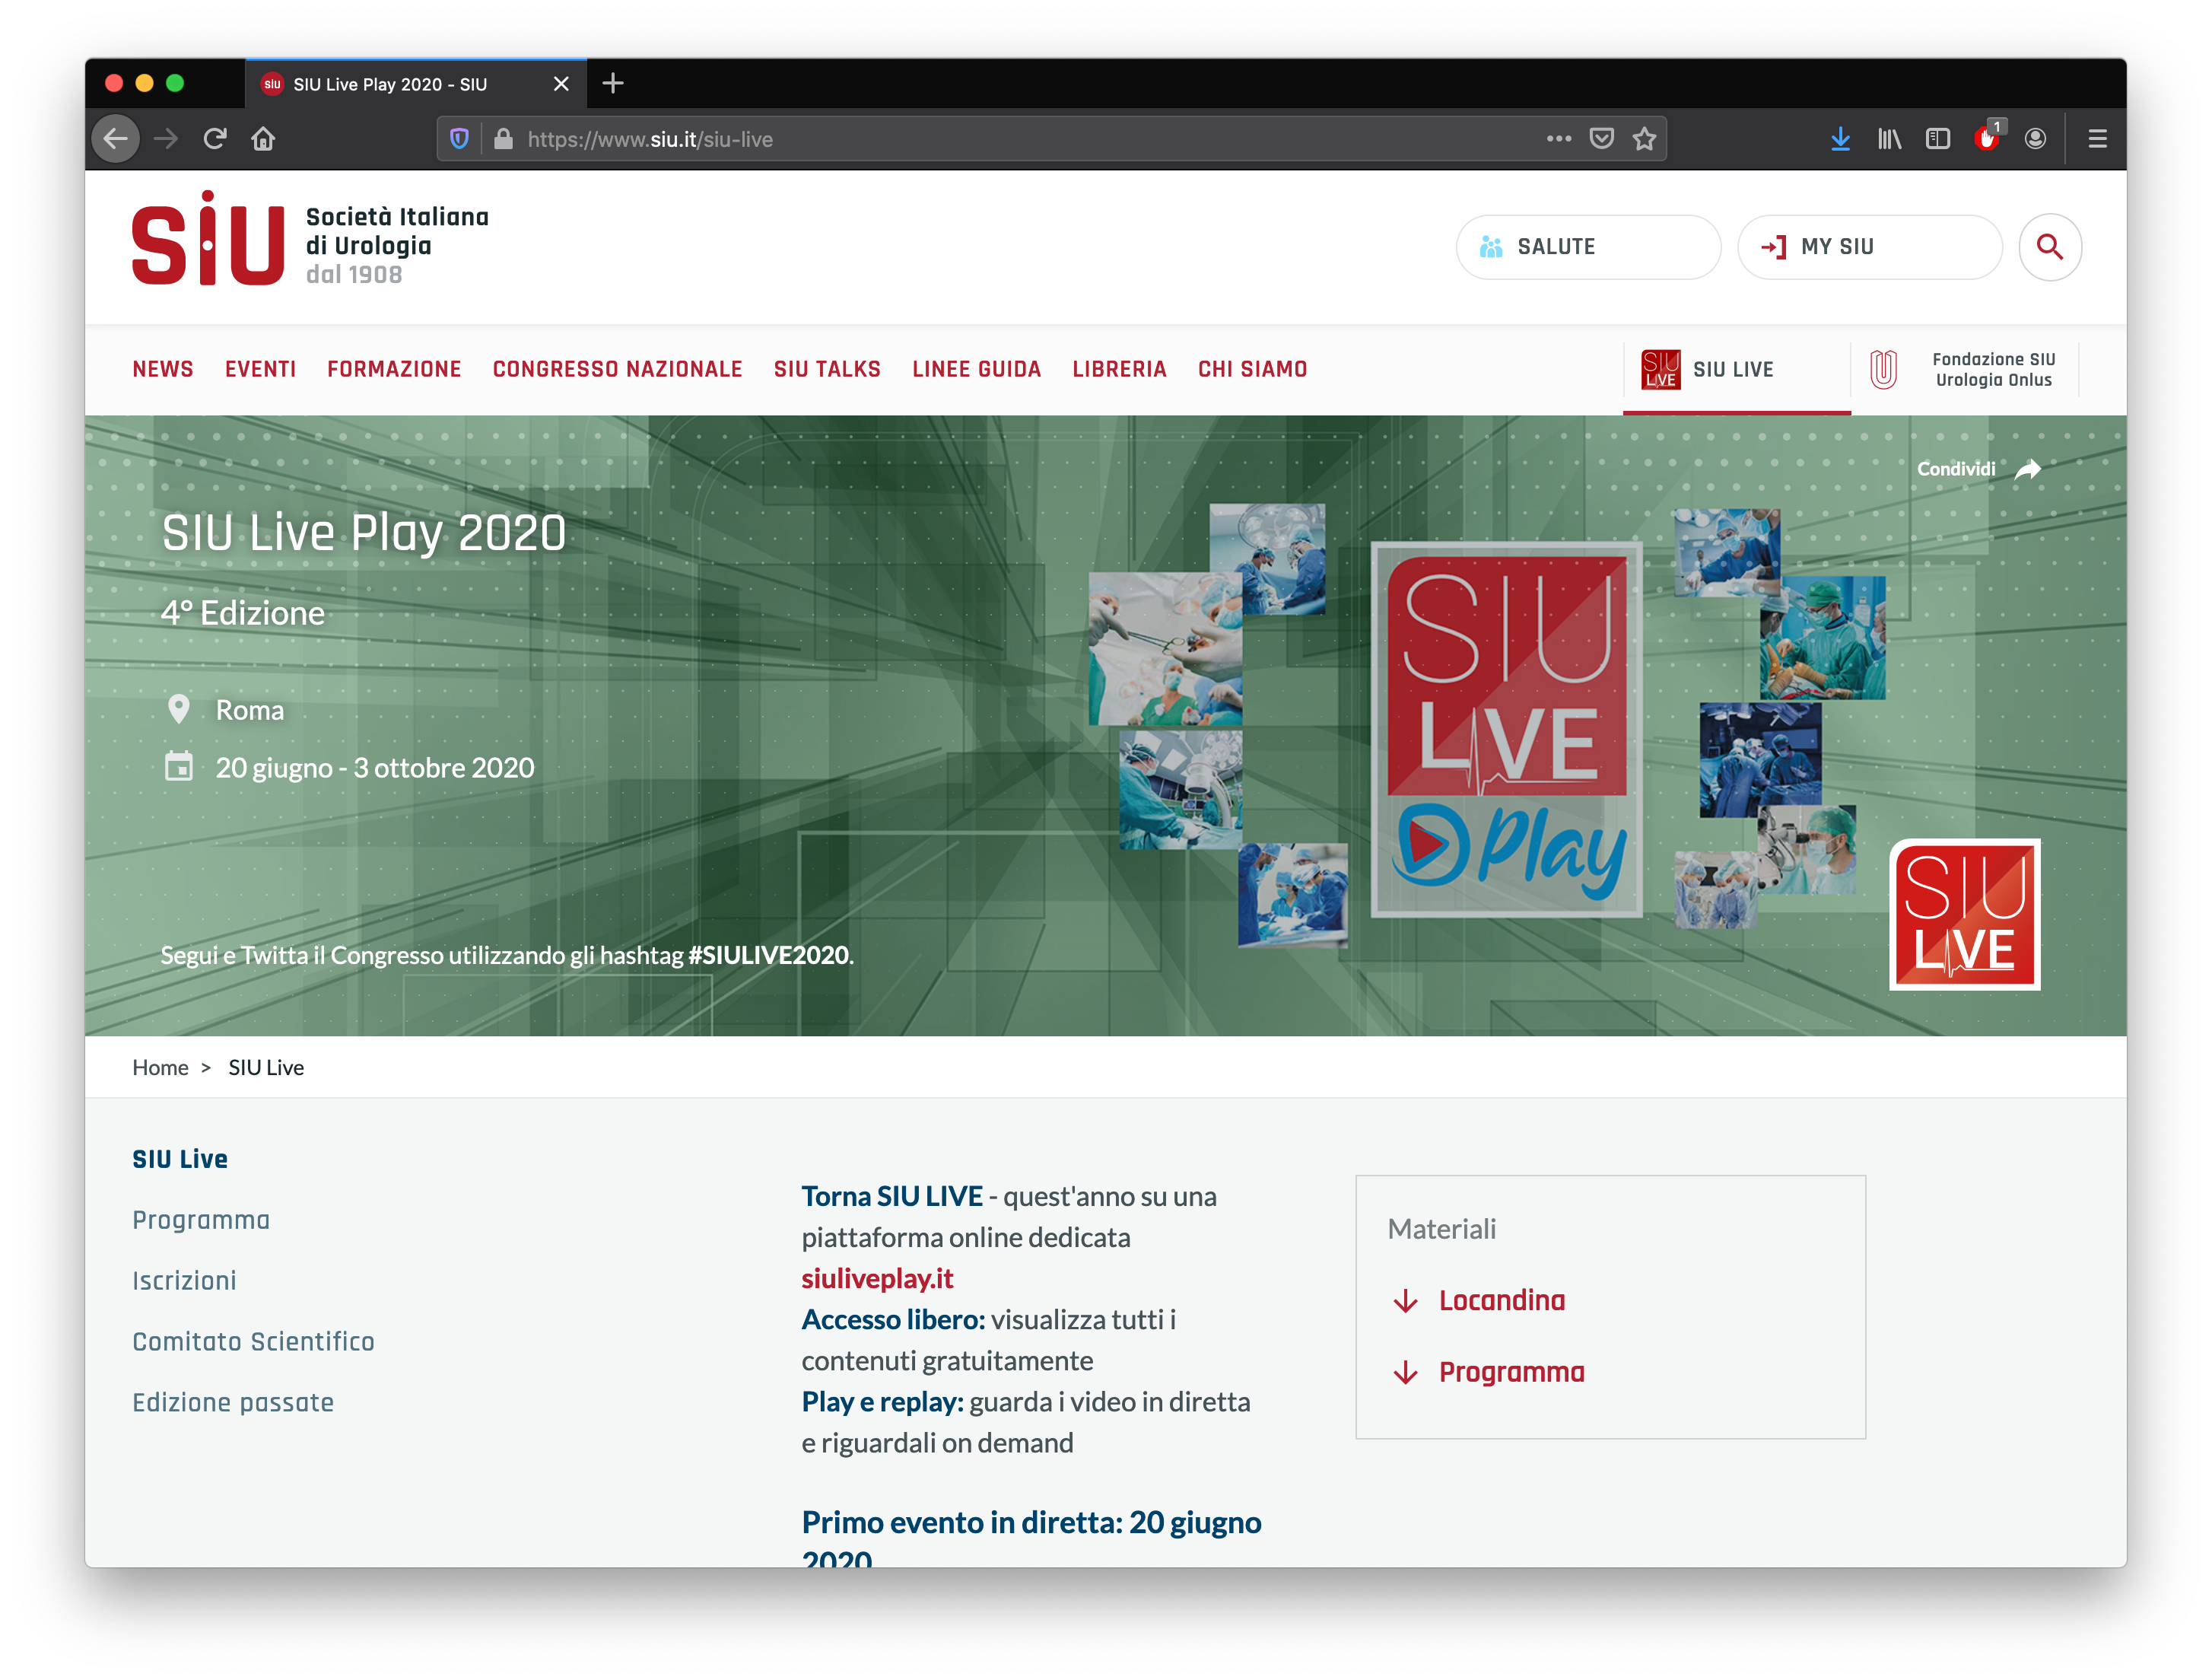The image size is (2212, 1680).
Task: Click the SIU logo in the header
Action: [208, 240]
